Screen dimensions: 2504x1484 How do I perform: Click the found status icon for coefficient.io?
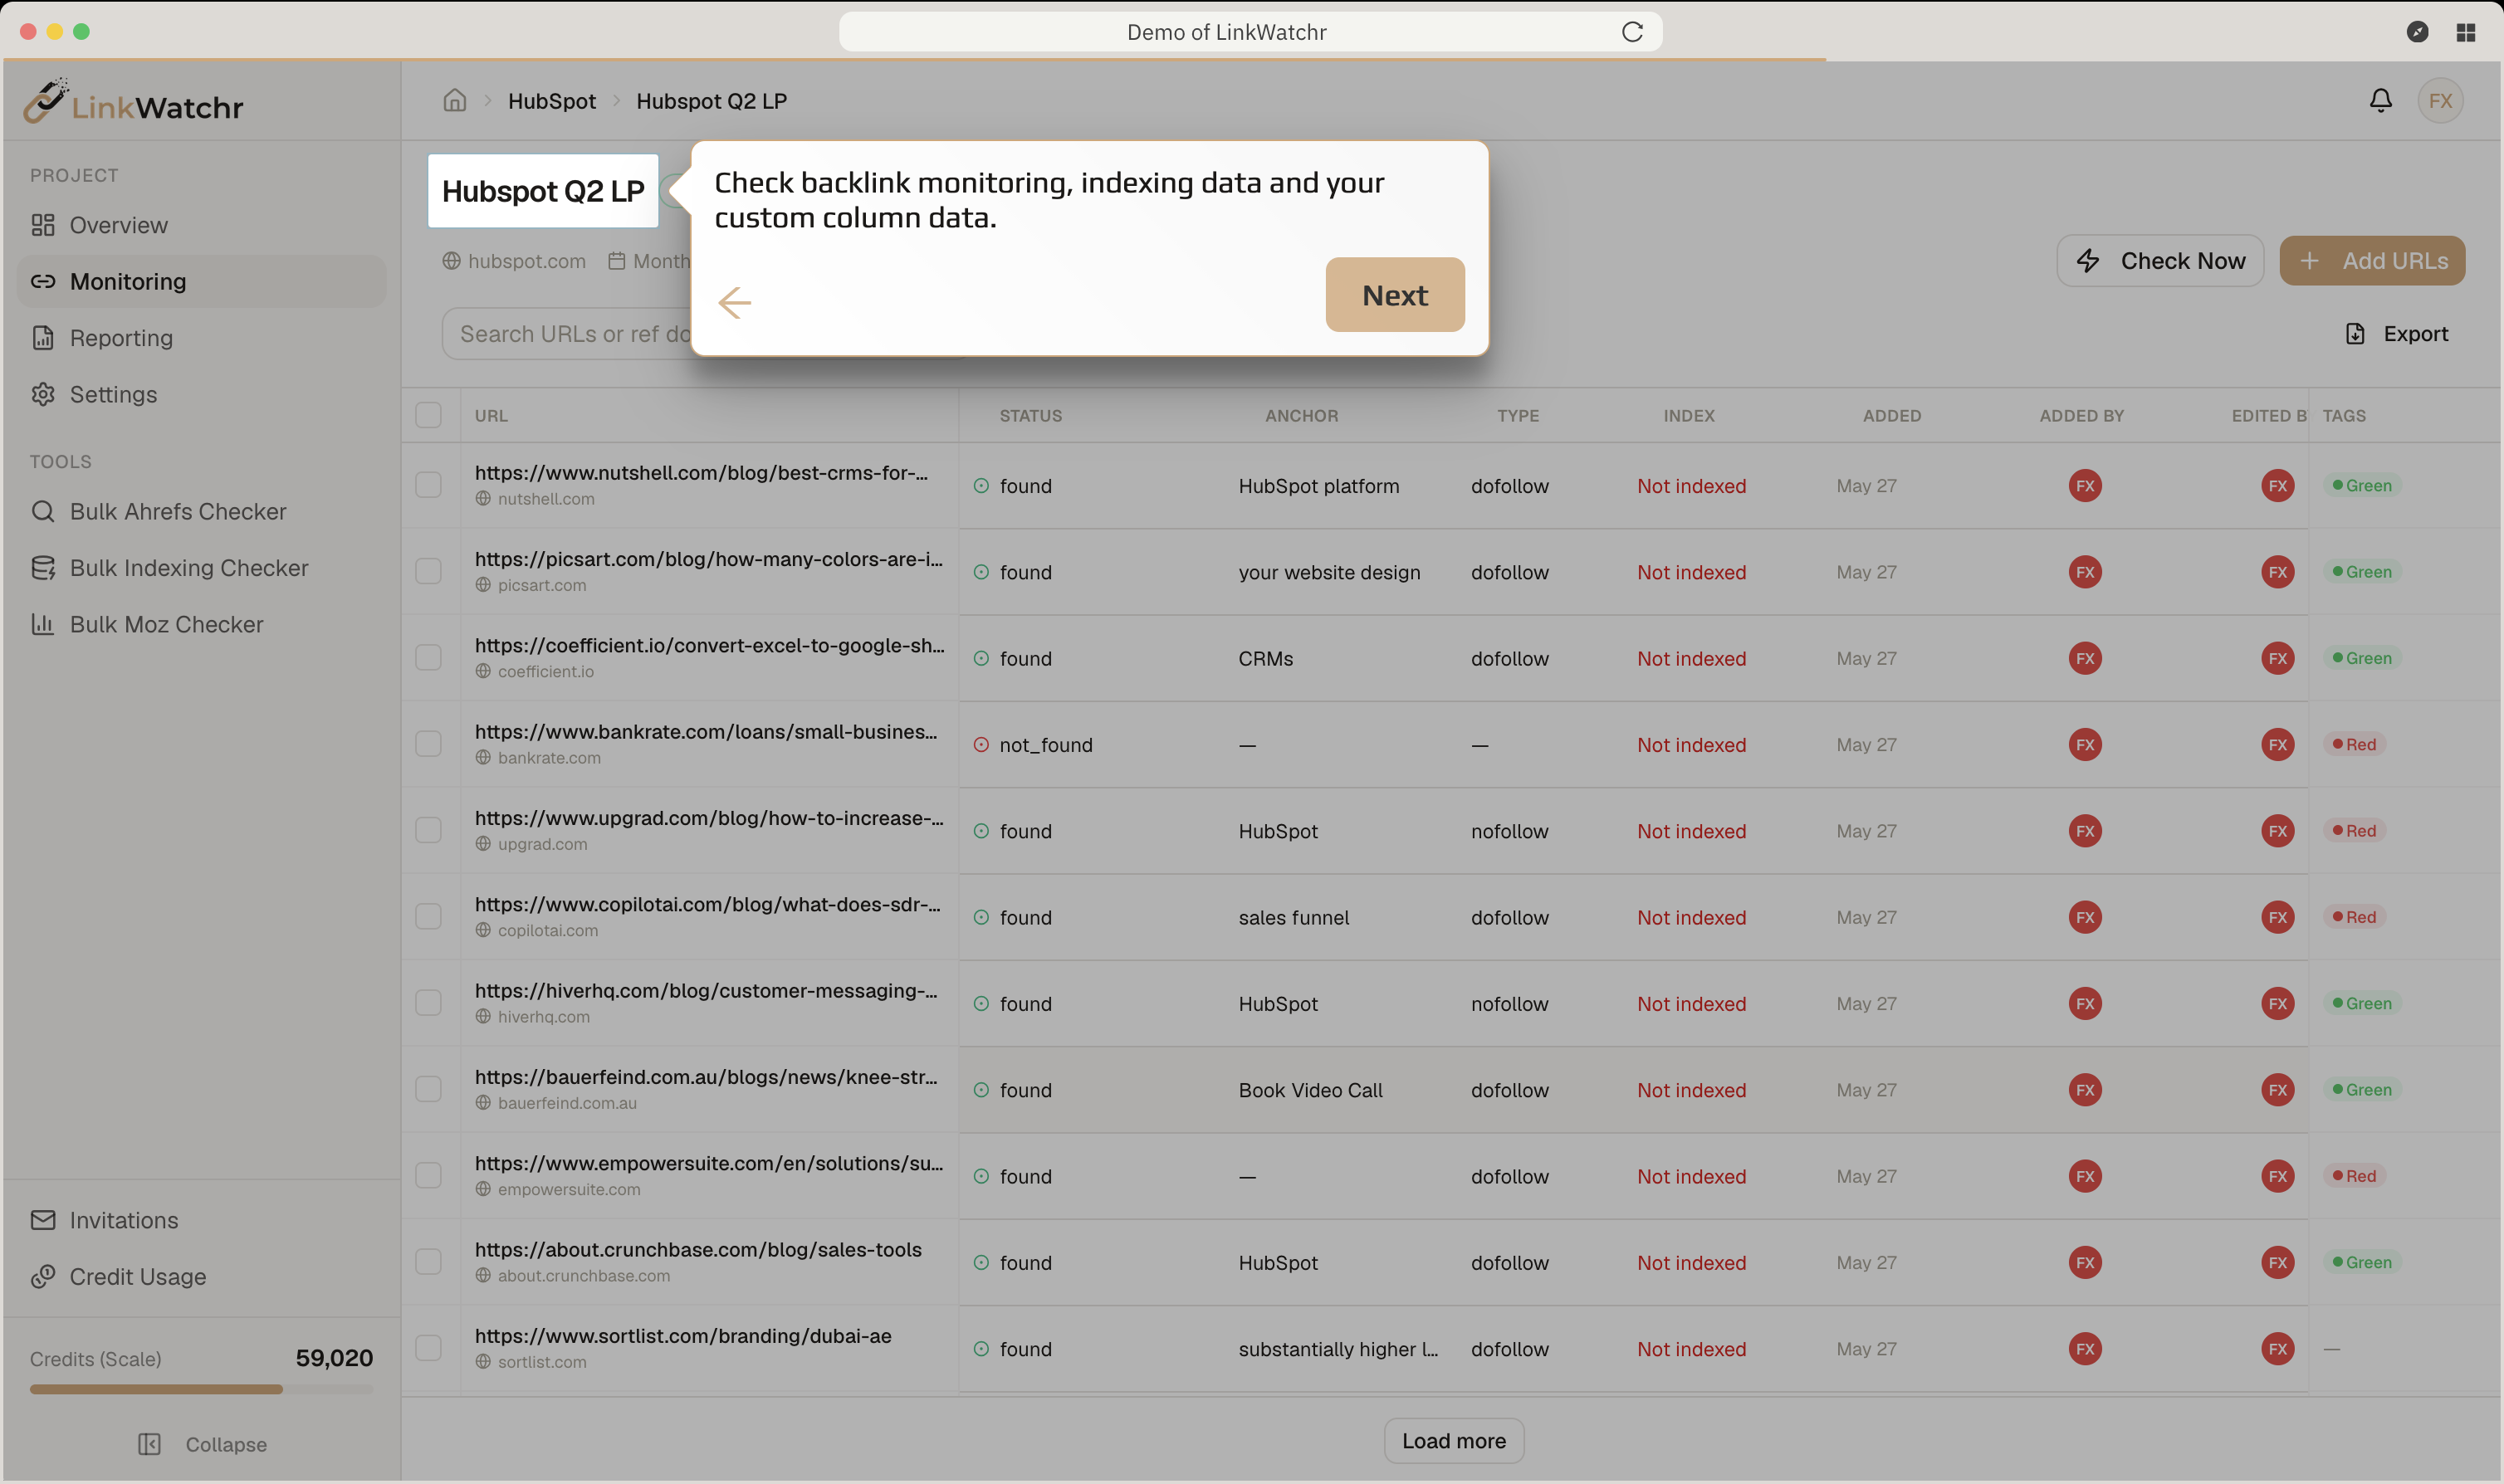point(981,658)
